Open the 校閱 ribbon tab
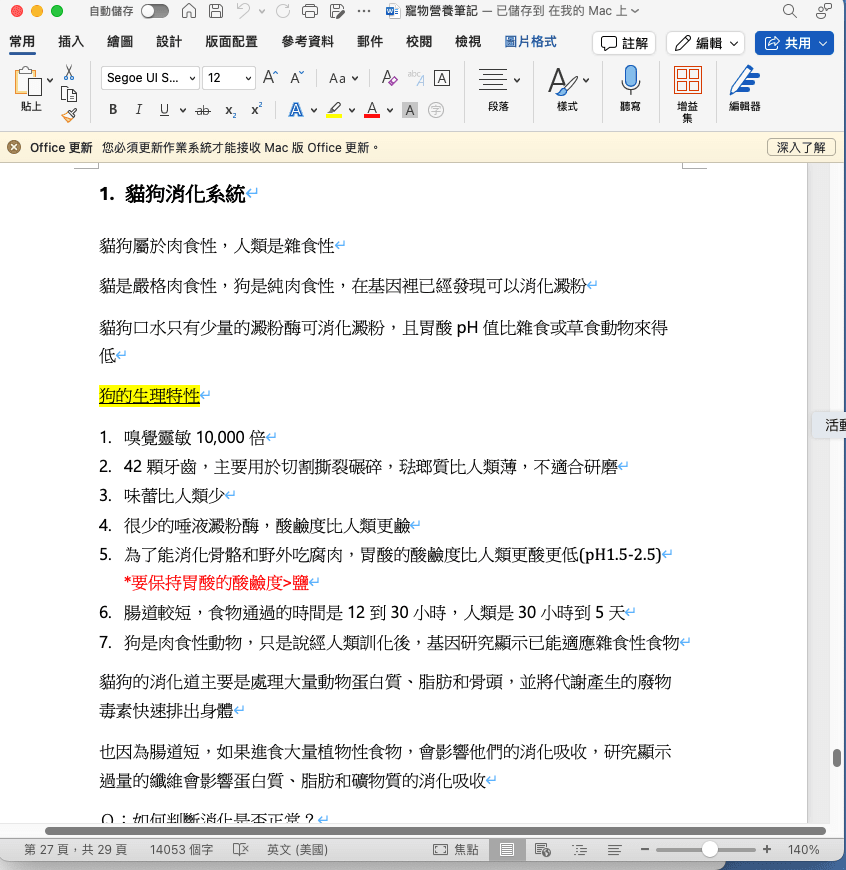The height and width of the screenshot is (870, 846). coord(419,42)
